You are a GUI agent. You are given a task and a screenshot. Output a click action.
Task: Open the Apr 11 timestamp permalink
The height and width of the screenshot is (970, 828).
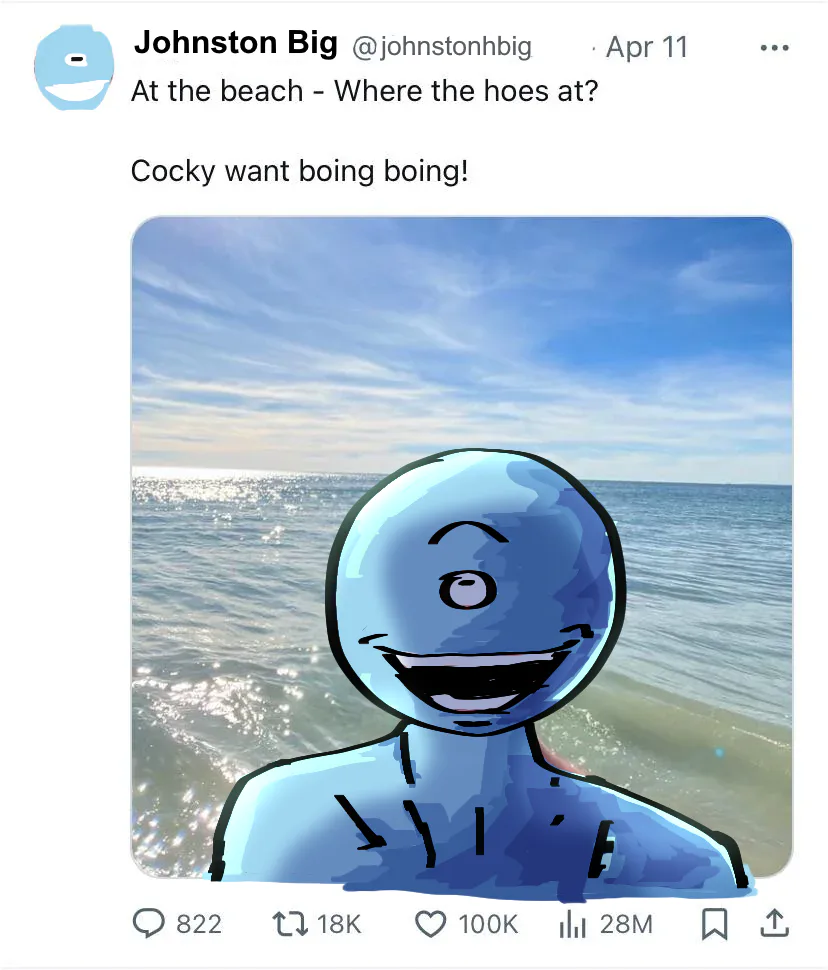coord(647,47)
